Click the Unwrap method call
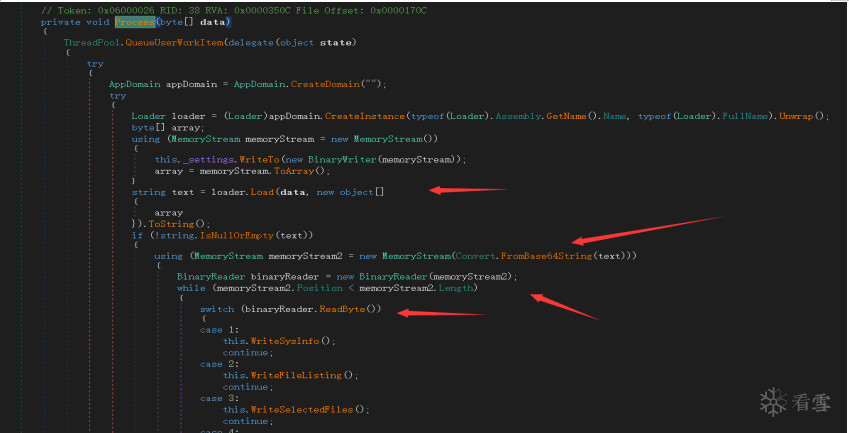Screen dimensions: 849x433 click(797, 116)
